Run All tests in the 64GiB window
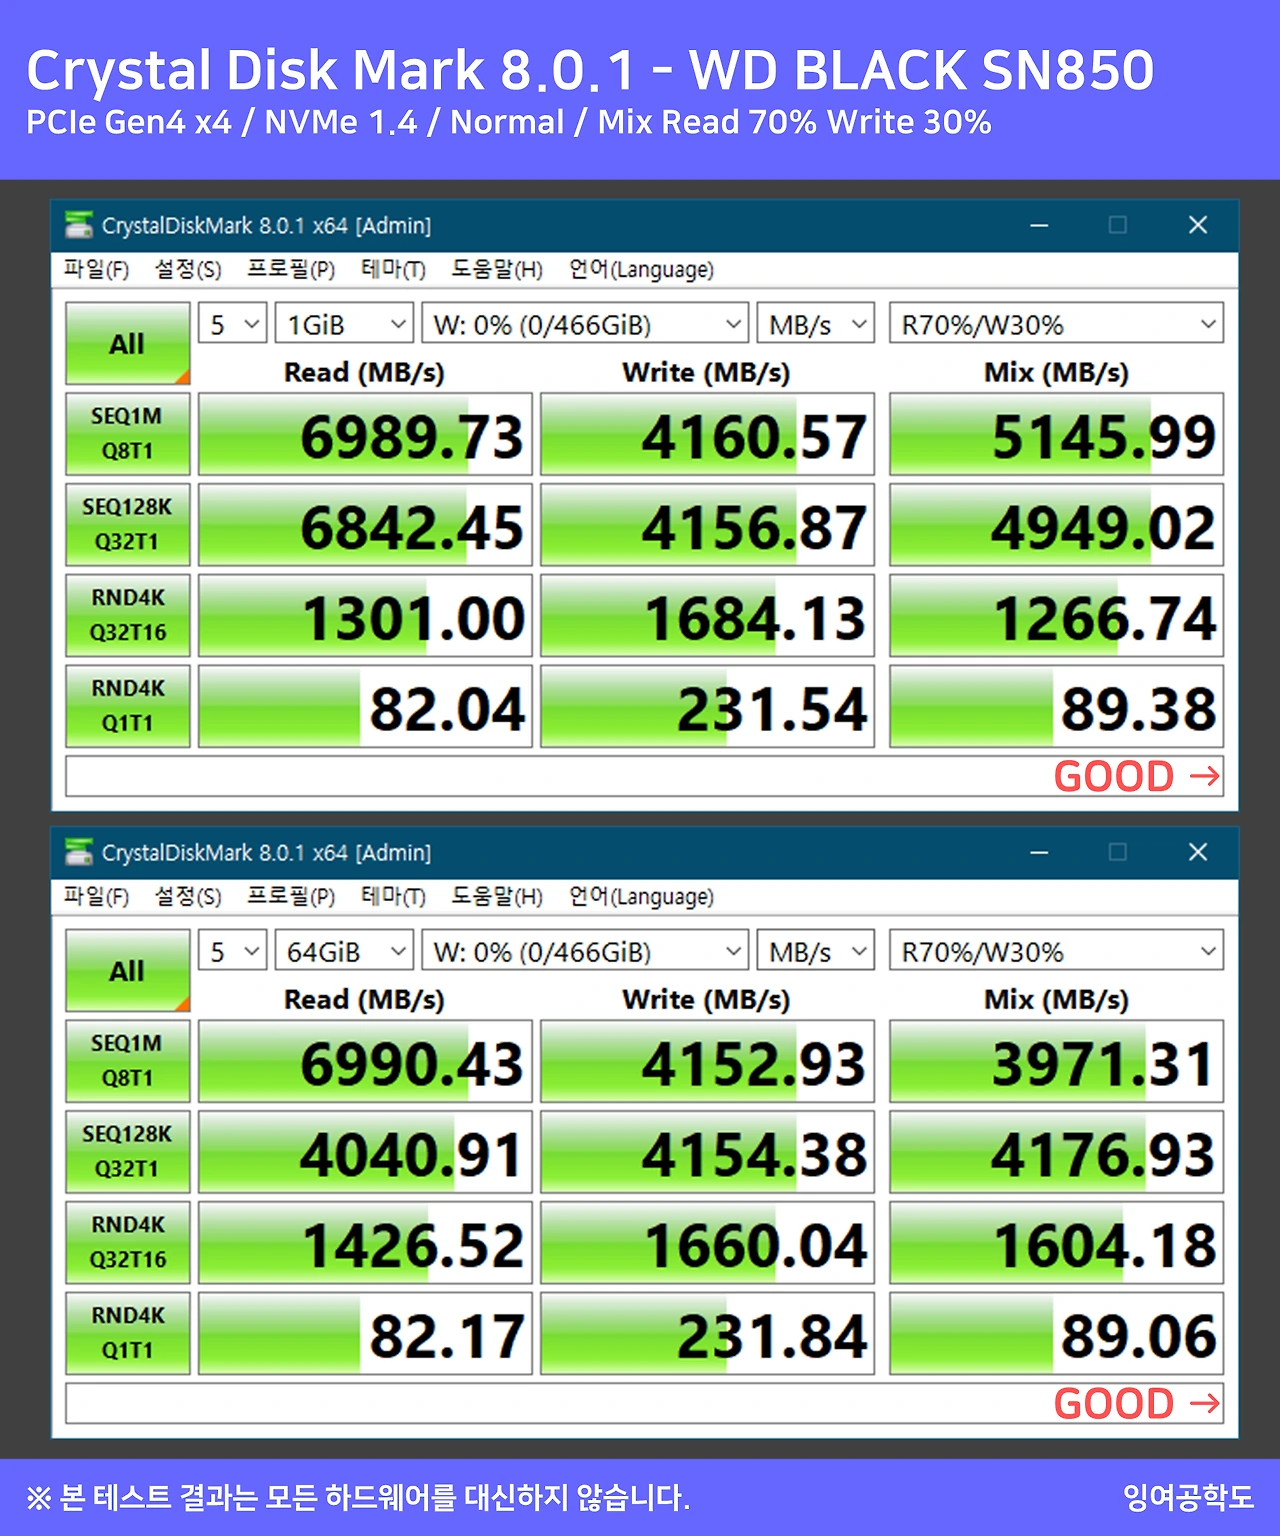 127,970
